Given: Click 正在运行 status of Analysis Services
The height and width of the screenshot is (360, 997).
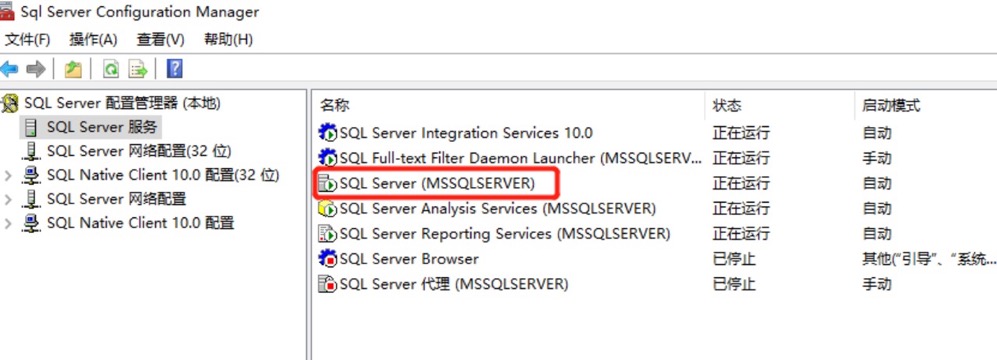Looking at the screenshot, I should pyautogui.click(x=741, y=208).
